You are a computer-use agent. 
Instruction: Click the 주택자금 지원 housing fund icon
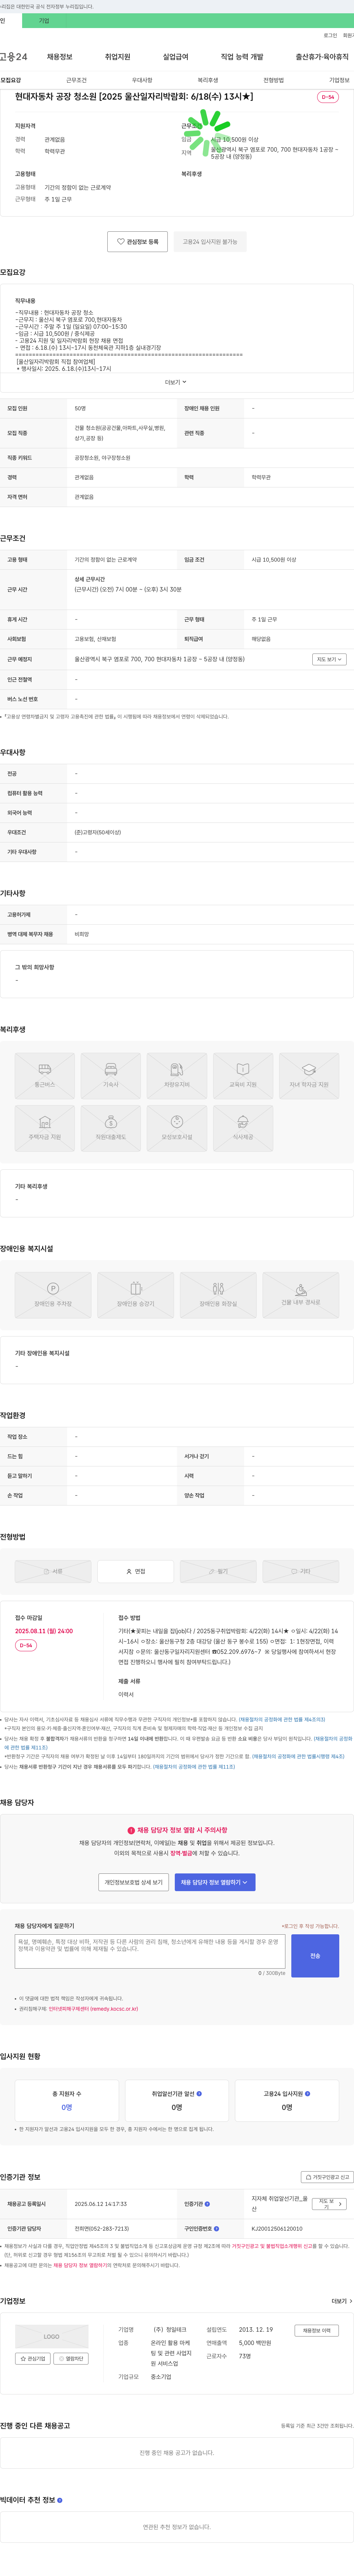pyautogui.click(x=45, y=1128)
